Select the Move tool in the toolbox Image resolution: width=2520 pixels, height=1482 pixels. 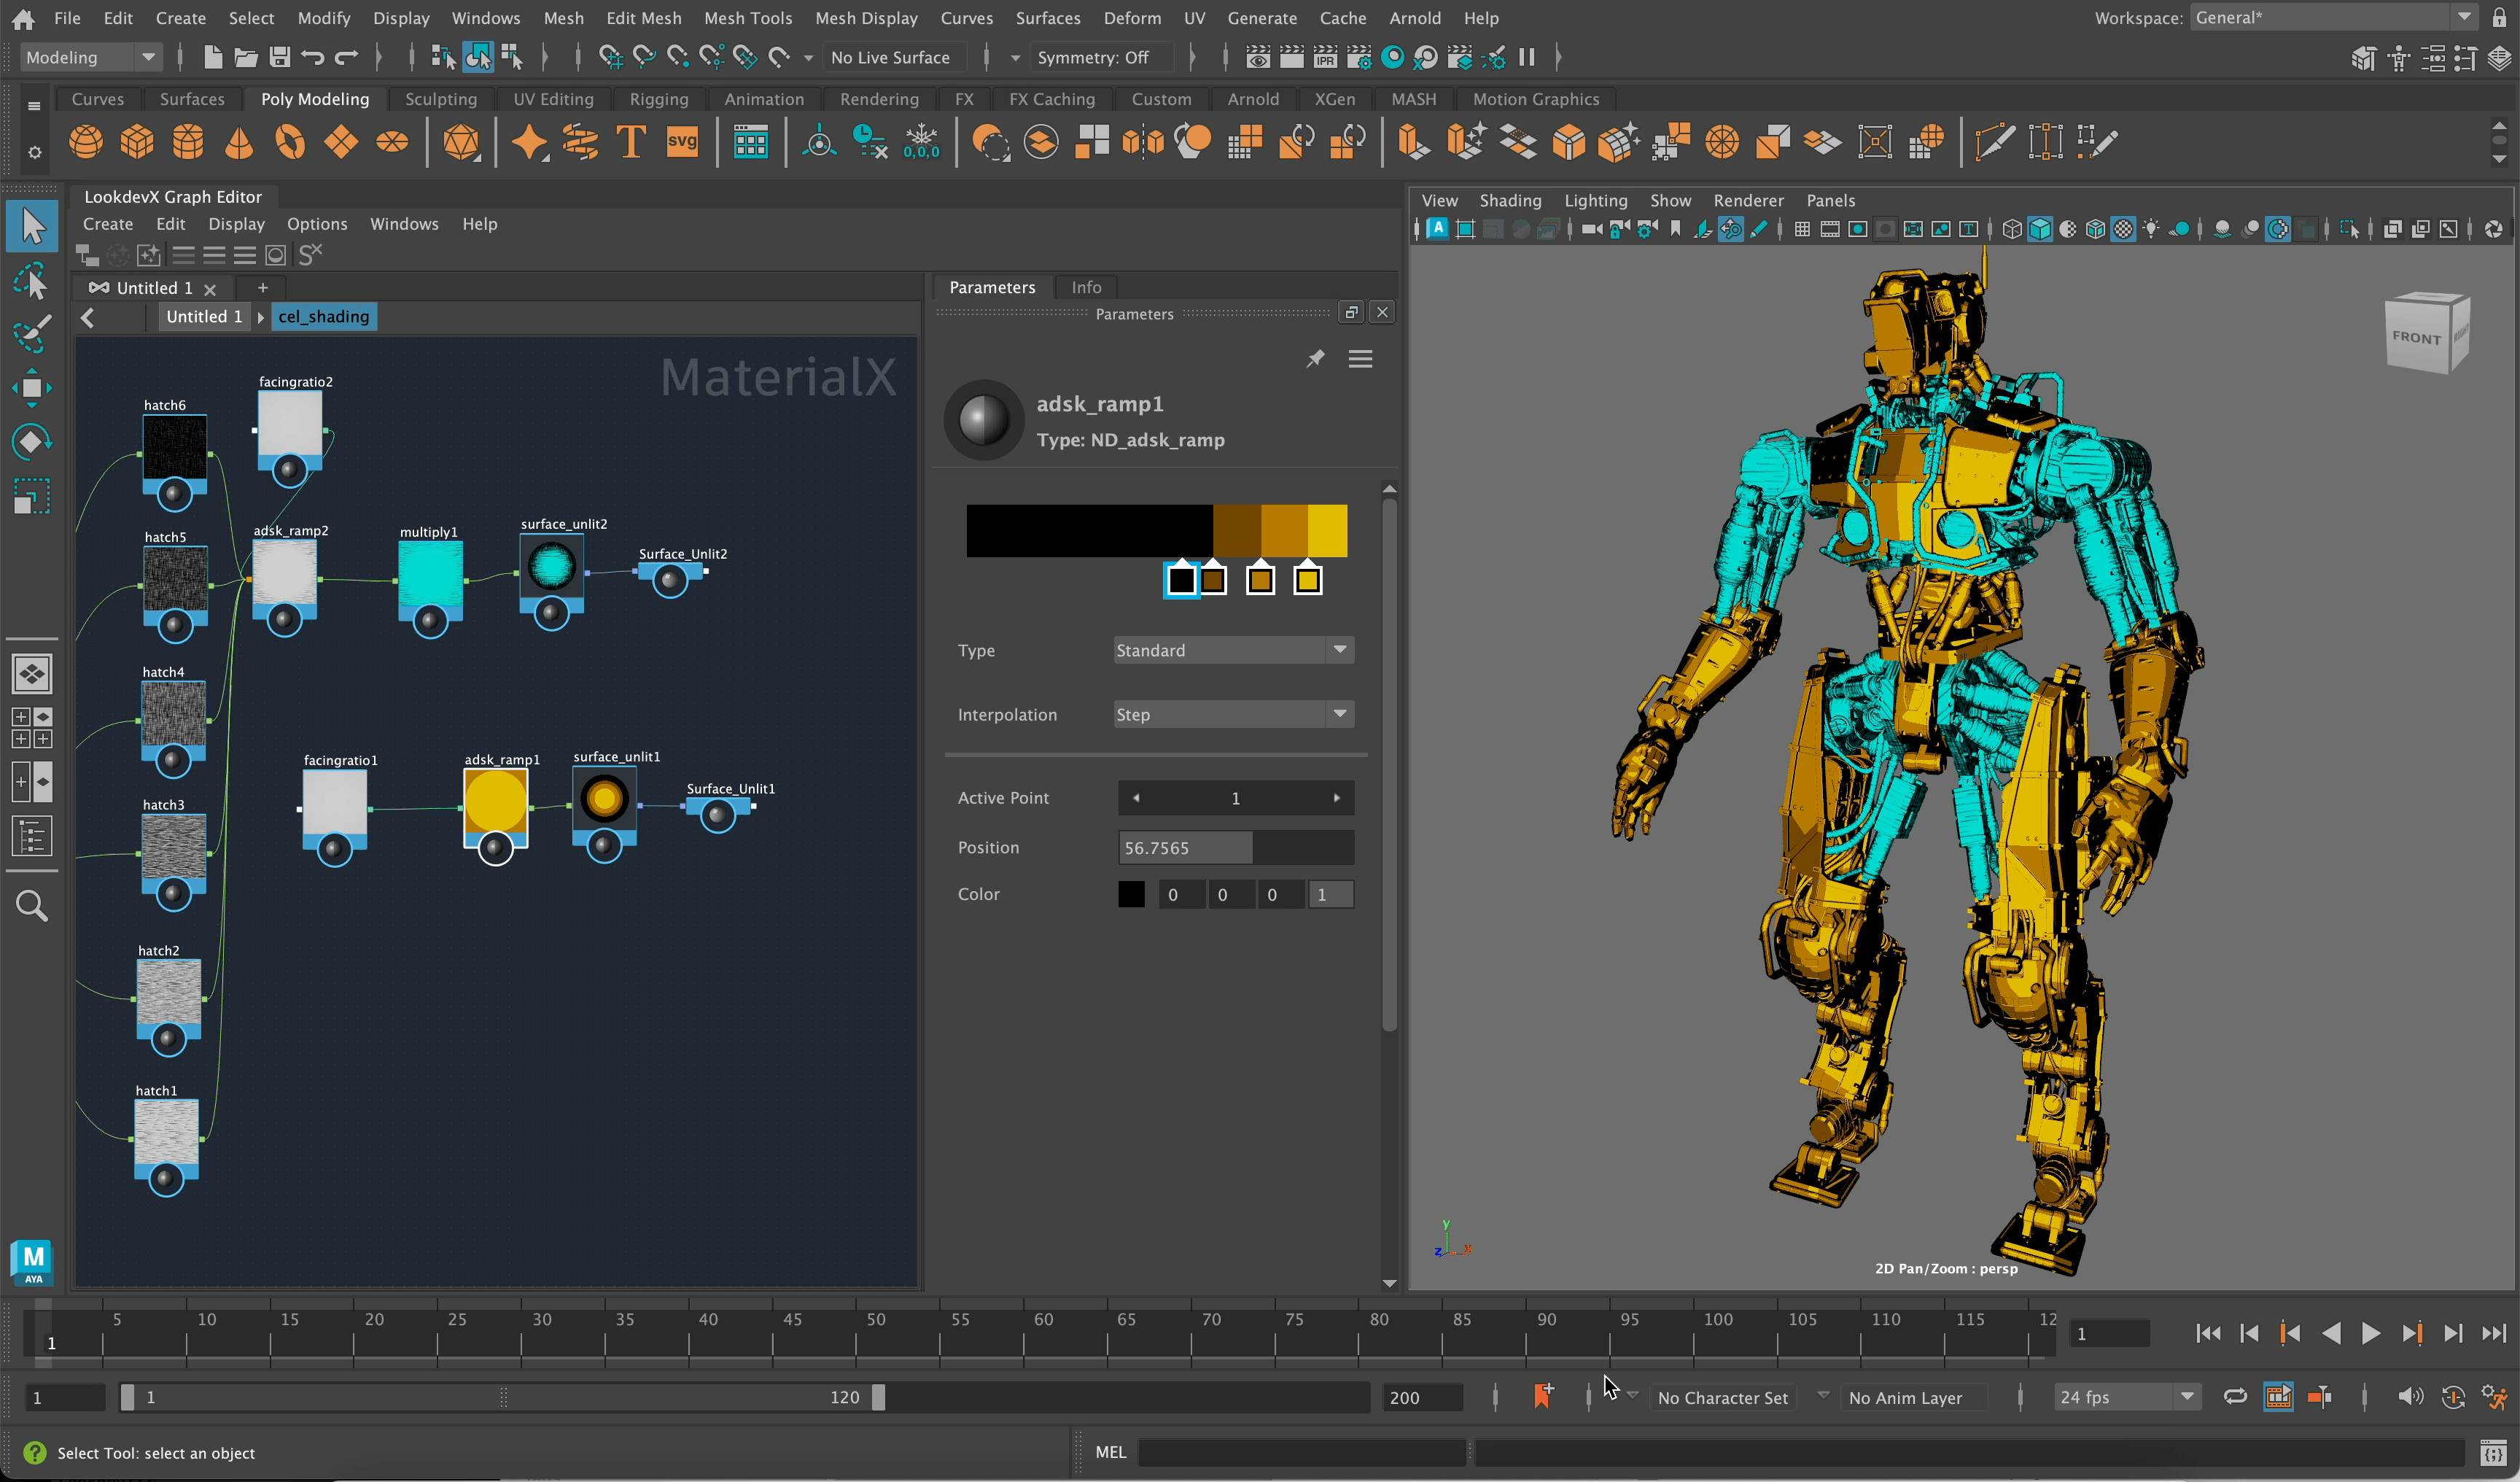pos(31,388)
